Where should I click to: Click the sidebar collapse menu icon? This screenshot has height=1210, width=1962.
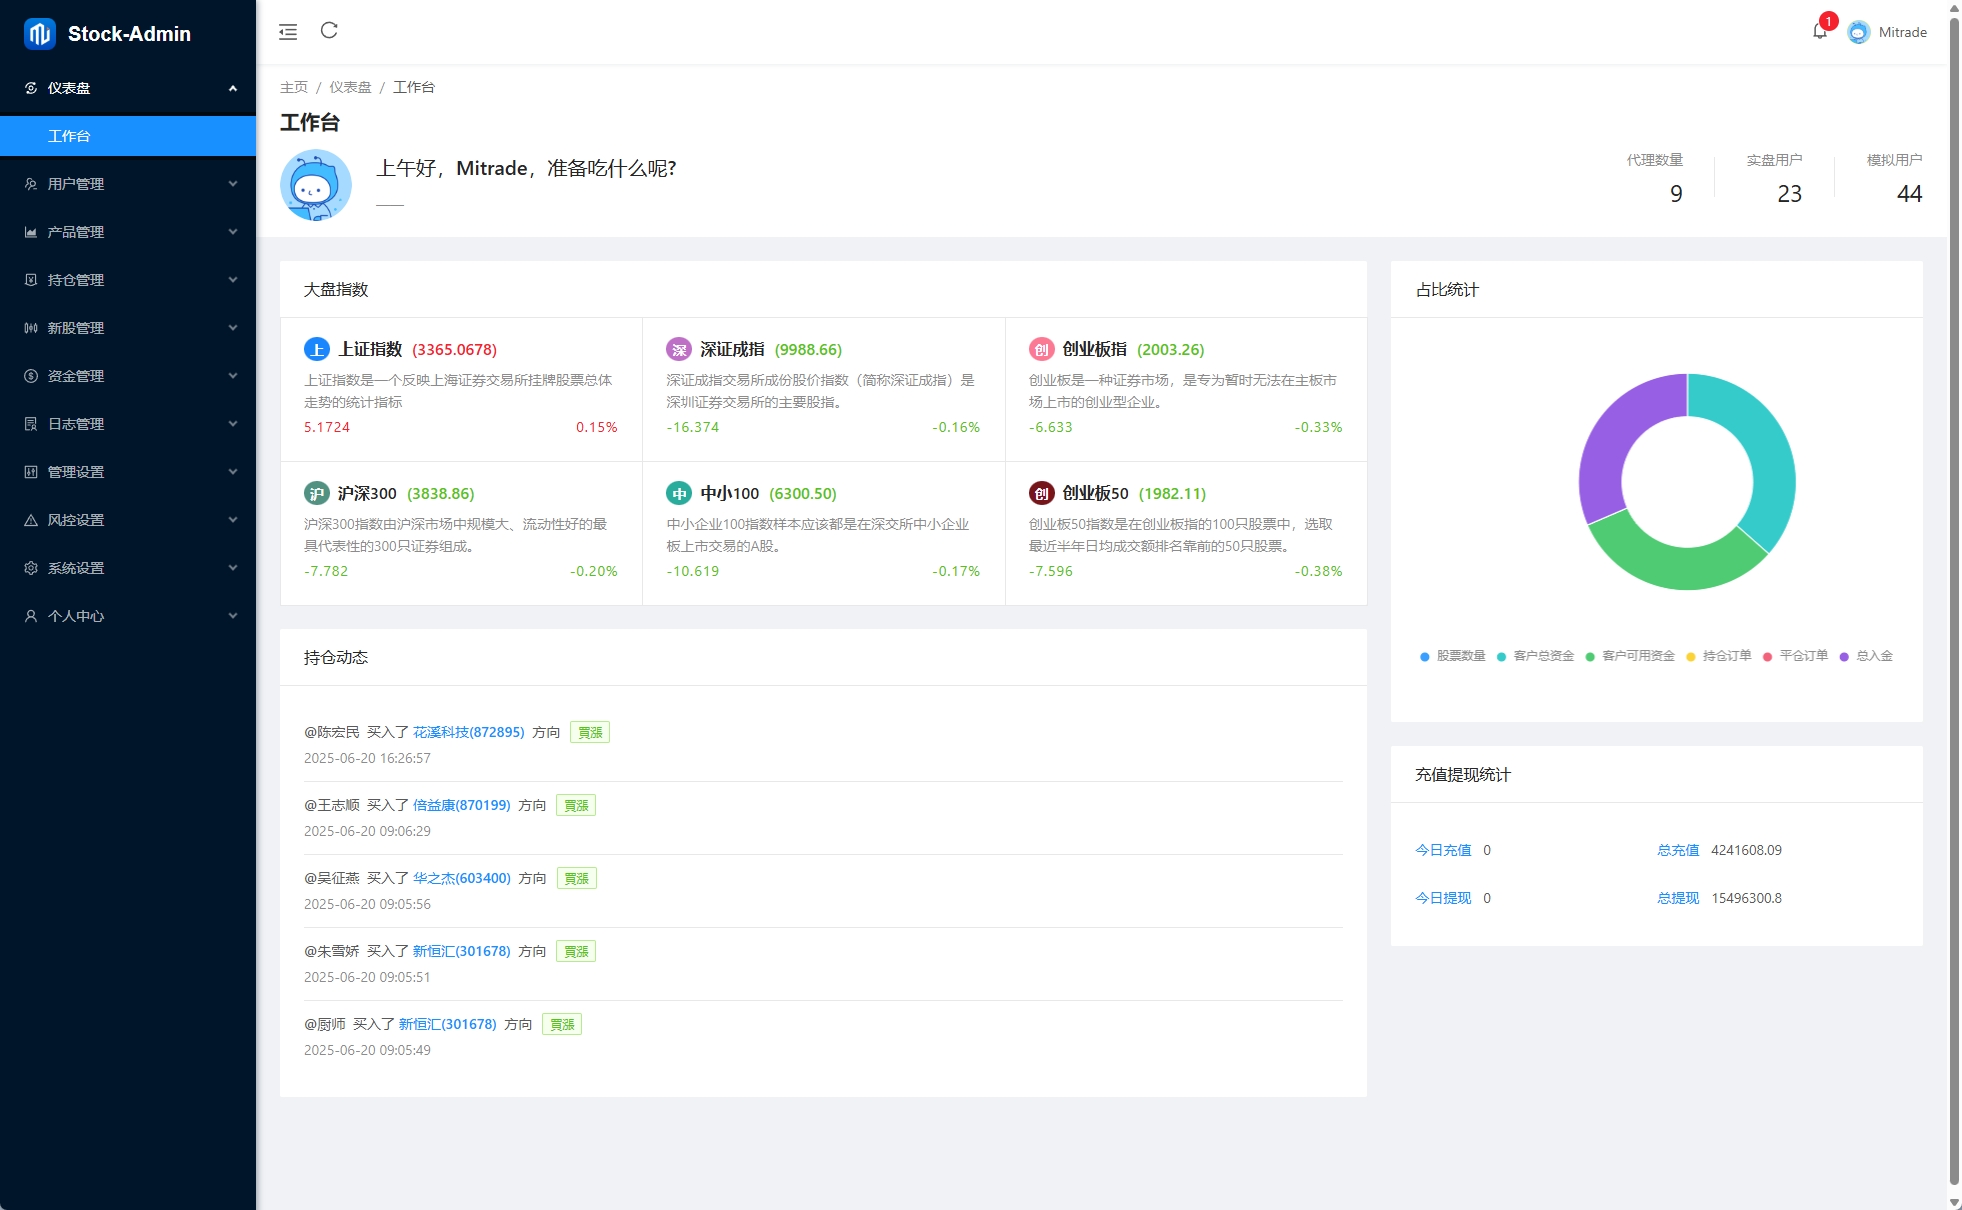click(x=288, y=32)
